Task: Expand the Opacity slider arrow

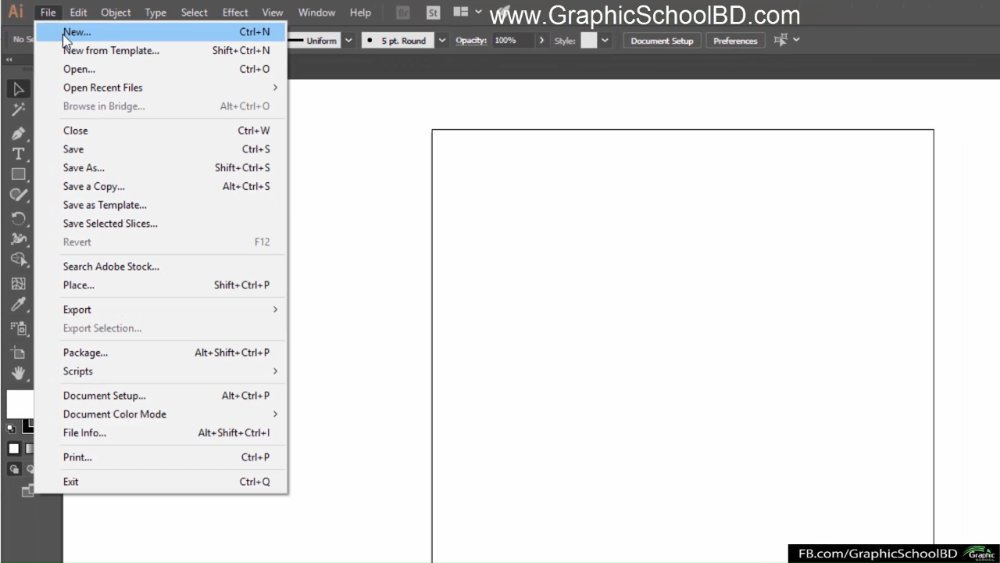Action: (x=541, y=40)
